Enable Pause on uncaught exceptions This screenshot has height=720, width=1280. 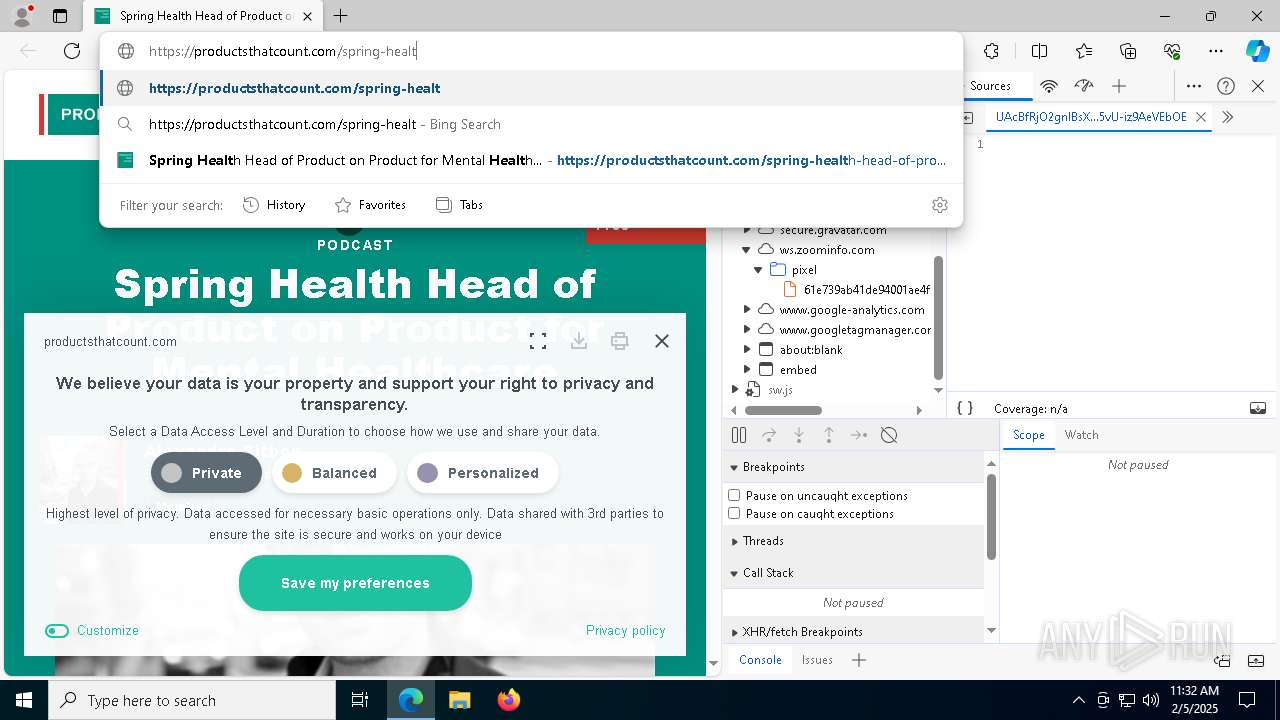734,495
